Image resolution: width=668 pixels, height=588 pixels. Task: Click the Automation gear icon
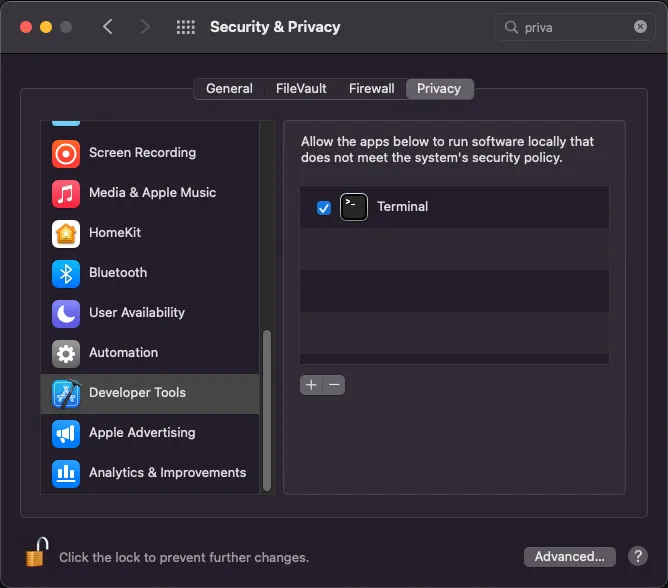click(66, 354)
